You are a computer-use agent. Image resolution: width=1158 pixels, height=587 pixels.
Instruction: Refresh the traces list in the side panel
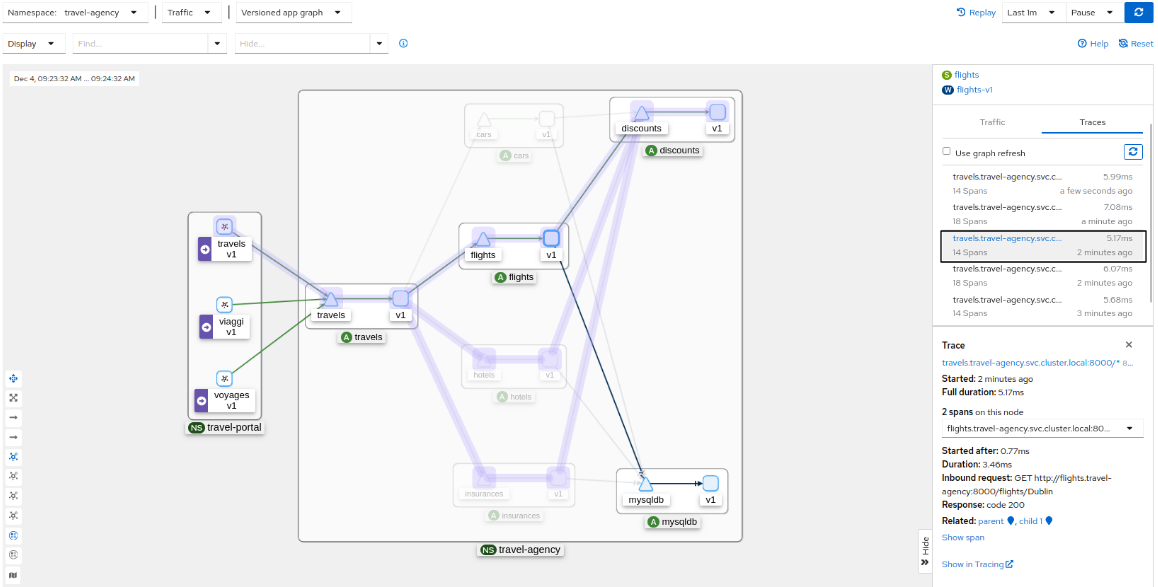click(x=1133, y=151)
